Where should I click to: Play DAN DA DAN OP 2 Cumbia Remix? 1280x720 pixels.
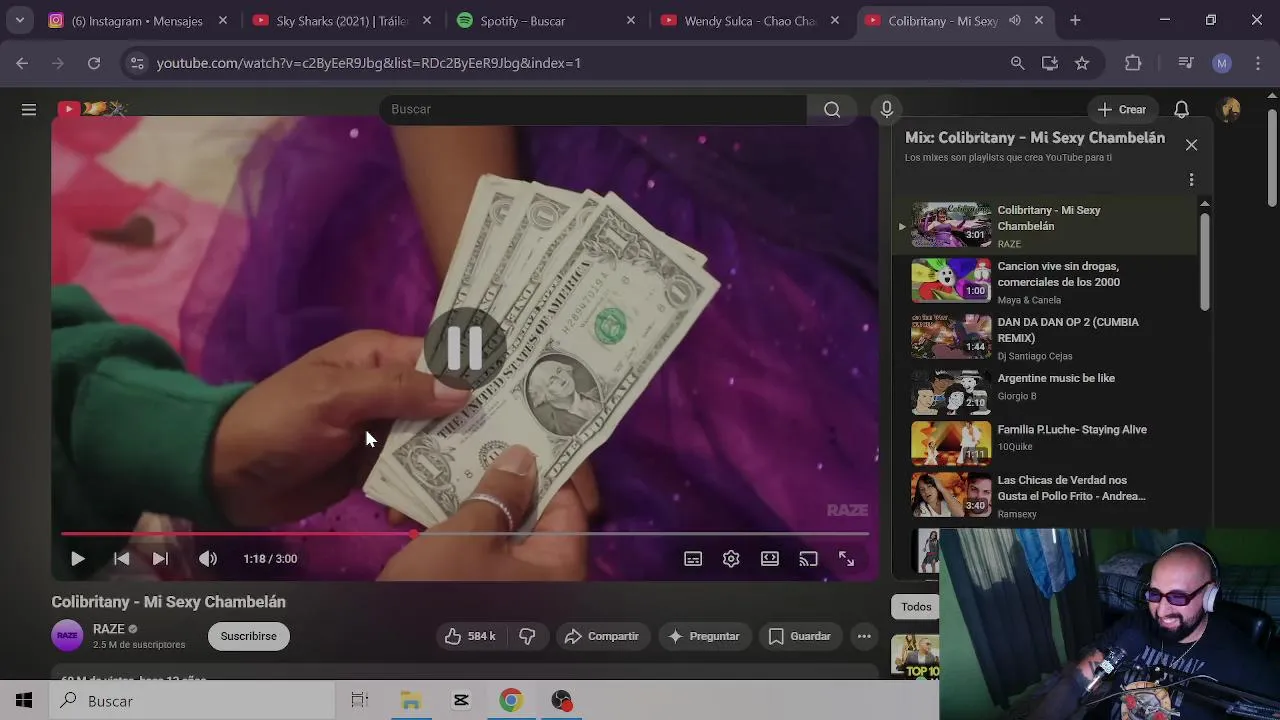coord(1045,338)
